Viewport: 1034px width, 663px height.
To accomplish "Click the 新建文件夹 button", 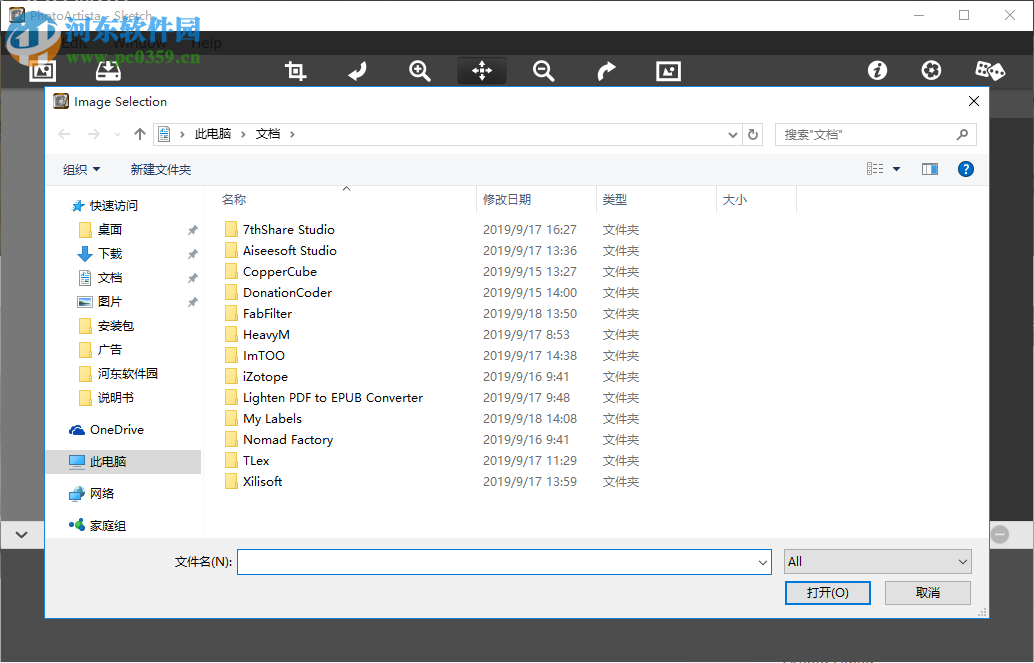I will click(x=161, y=170).
